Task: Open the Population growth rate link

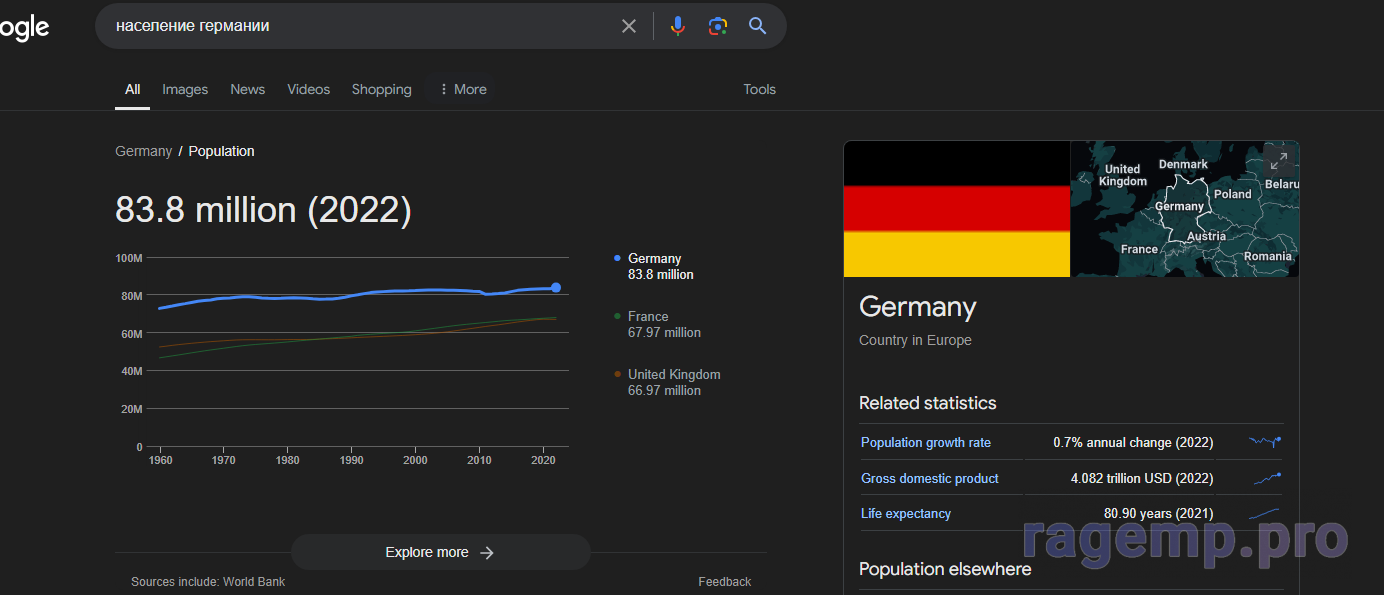Action: [x=926, y=442]
